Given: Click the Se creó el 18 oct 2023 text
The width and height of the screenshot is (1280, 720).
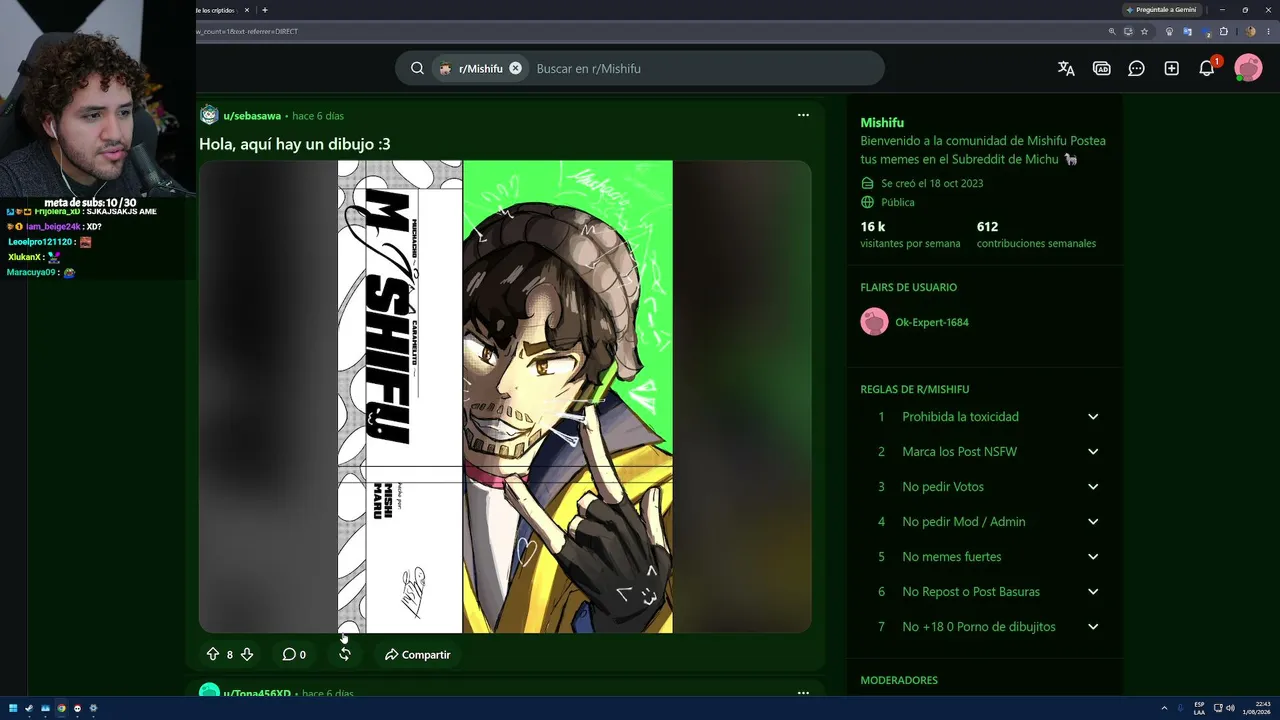Looking at the screenshot, I should tap(932, 184).
